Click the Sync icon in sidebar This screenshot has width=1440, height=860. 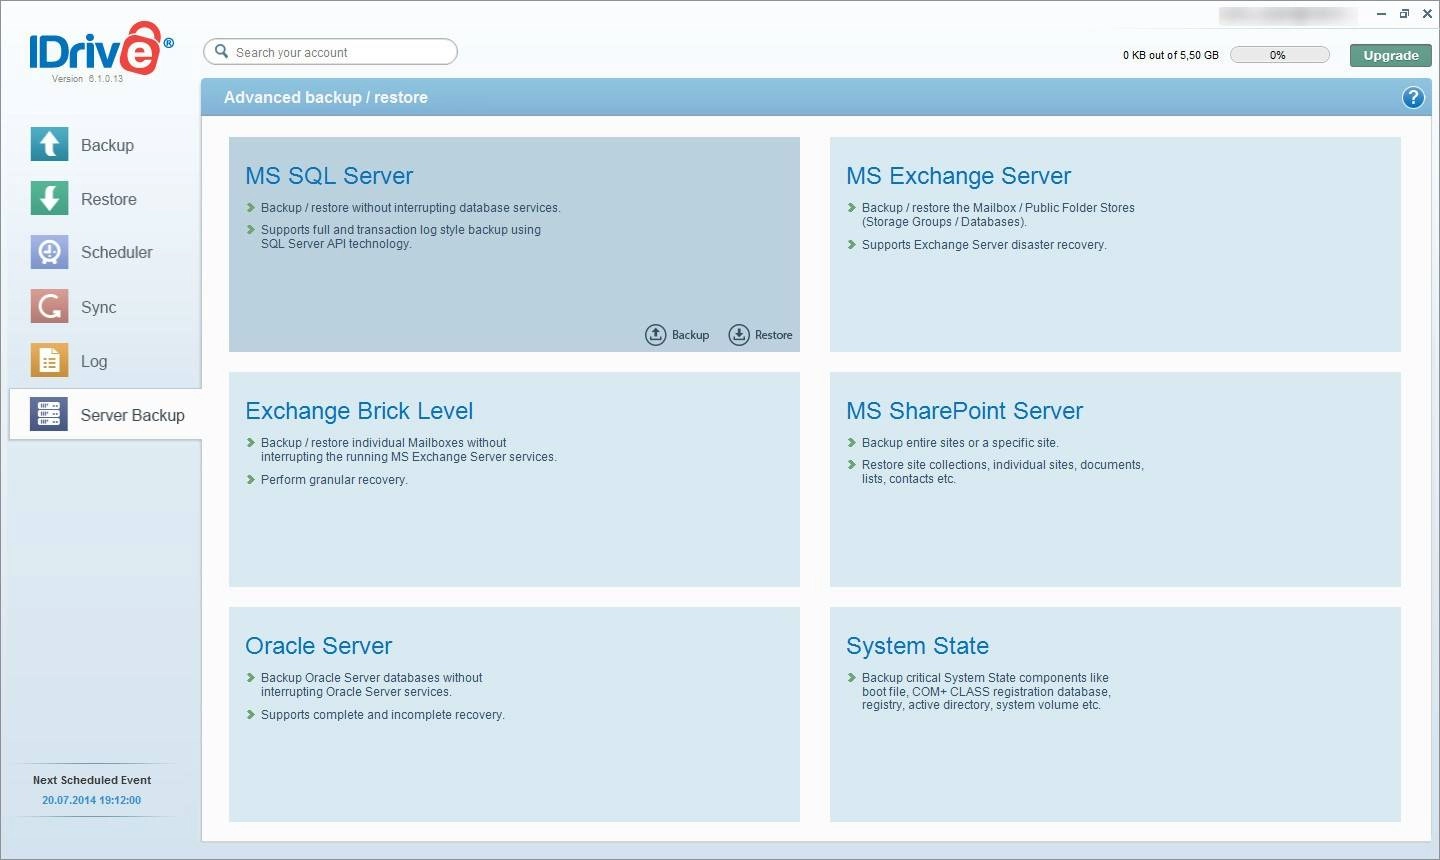point(49,306)
